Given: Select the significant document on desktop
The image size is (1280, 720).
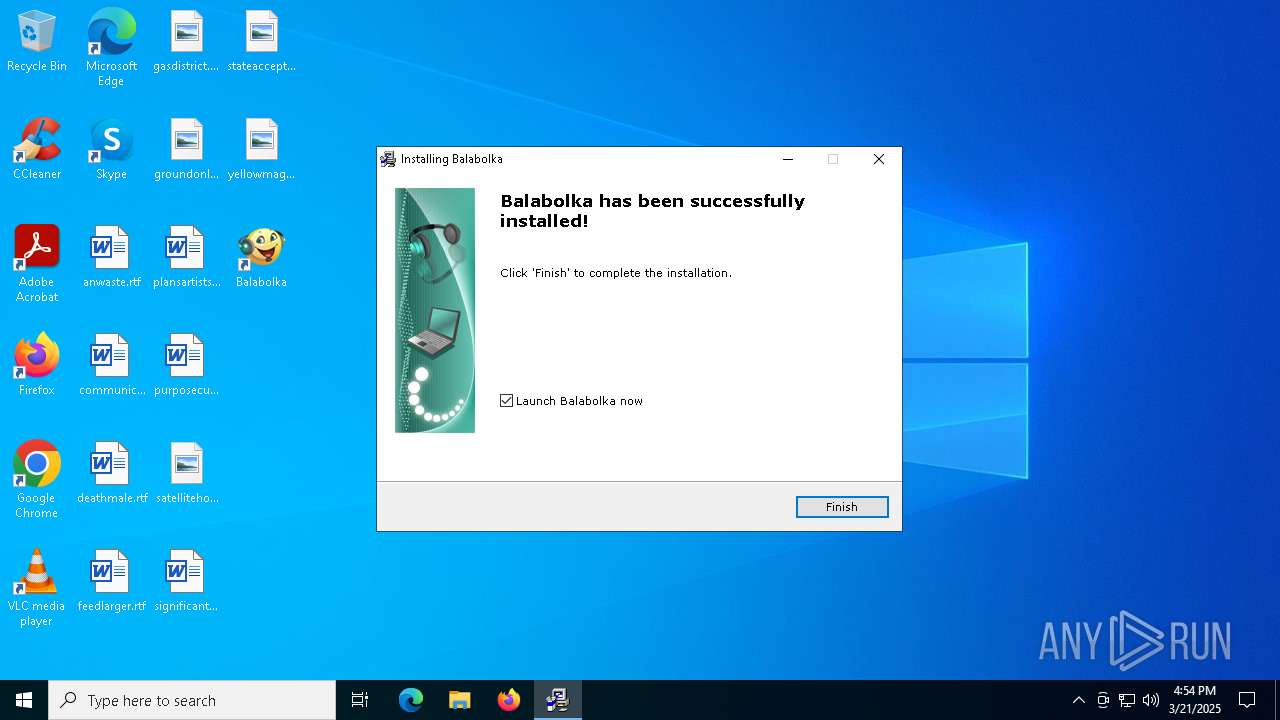Looking at the screenshot, I should tap(186, 582).
